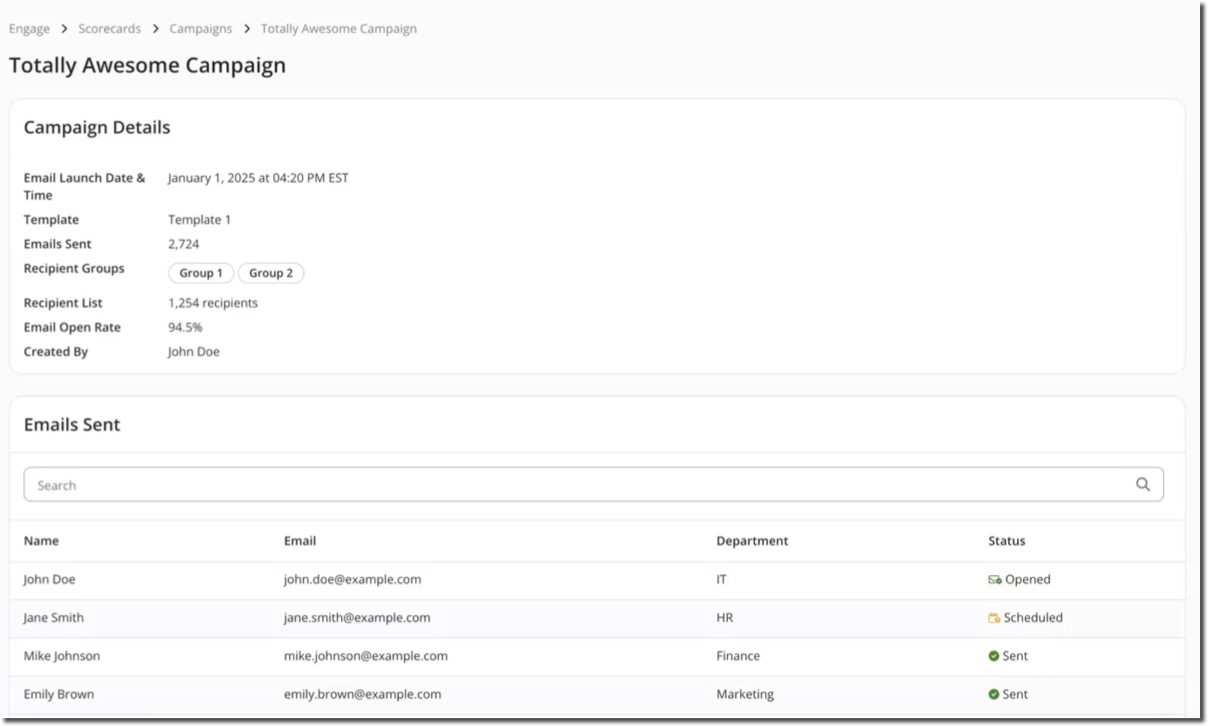Select the Group 2 recipient tag
Image resolution: width=1208 pixels, height=726 pixels.
[x=271, y=273]
